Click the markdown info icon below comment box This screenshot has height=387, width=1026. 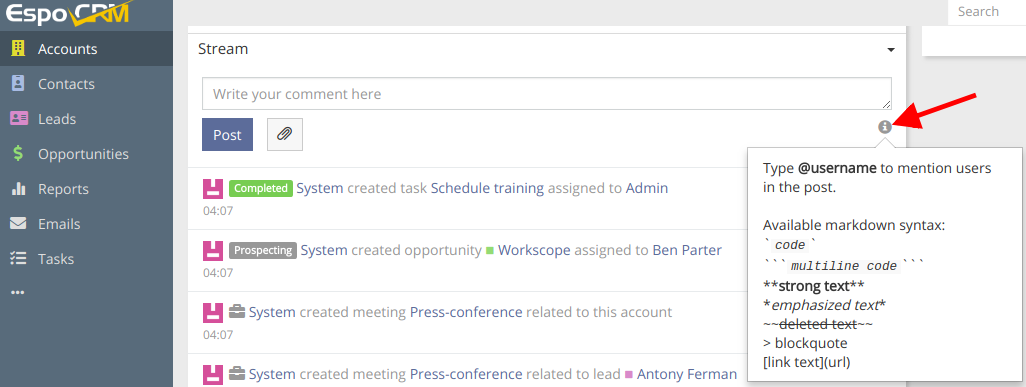click(885, 127)
